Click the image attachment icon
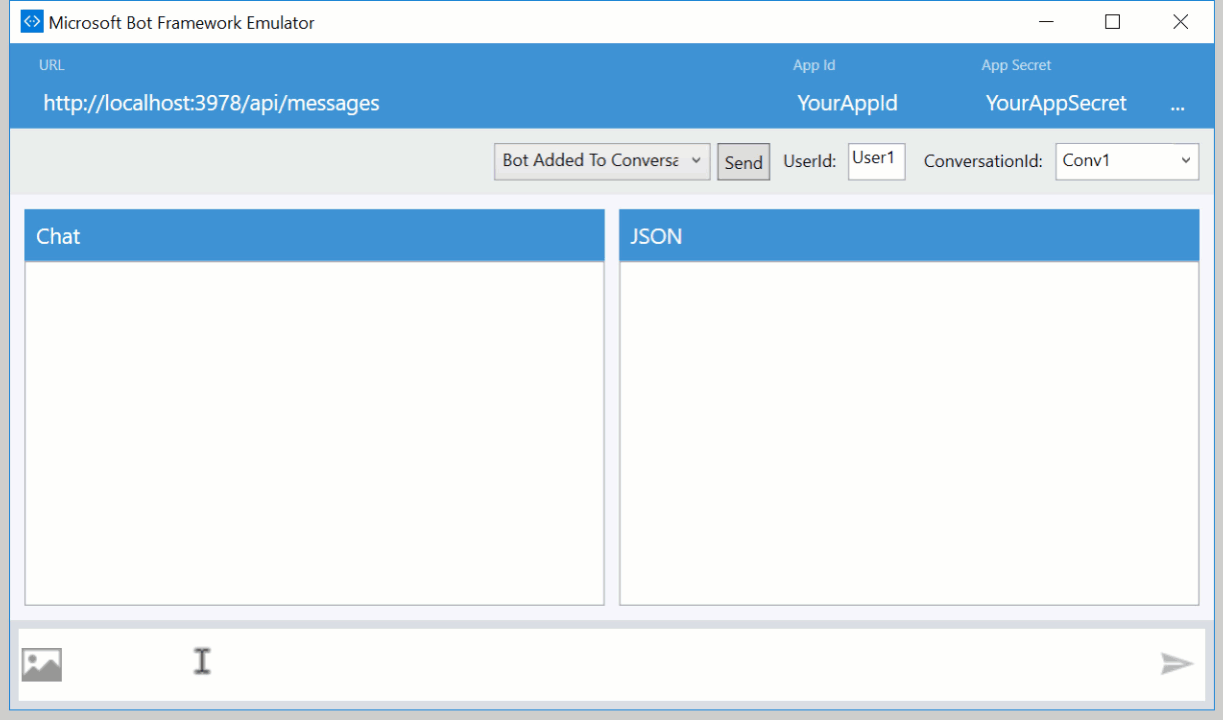 tap(42, 664)
